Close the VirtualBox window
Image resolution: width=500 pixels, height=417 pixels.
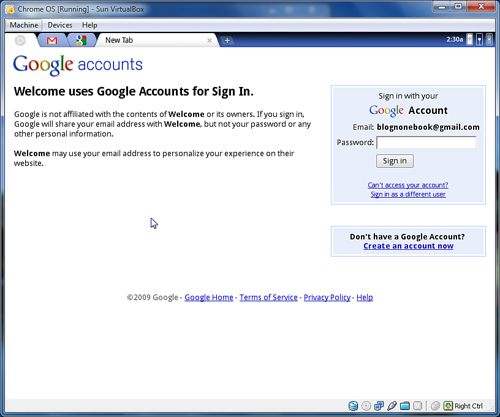click(x=480, y=7)
